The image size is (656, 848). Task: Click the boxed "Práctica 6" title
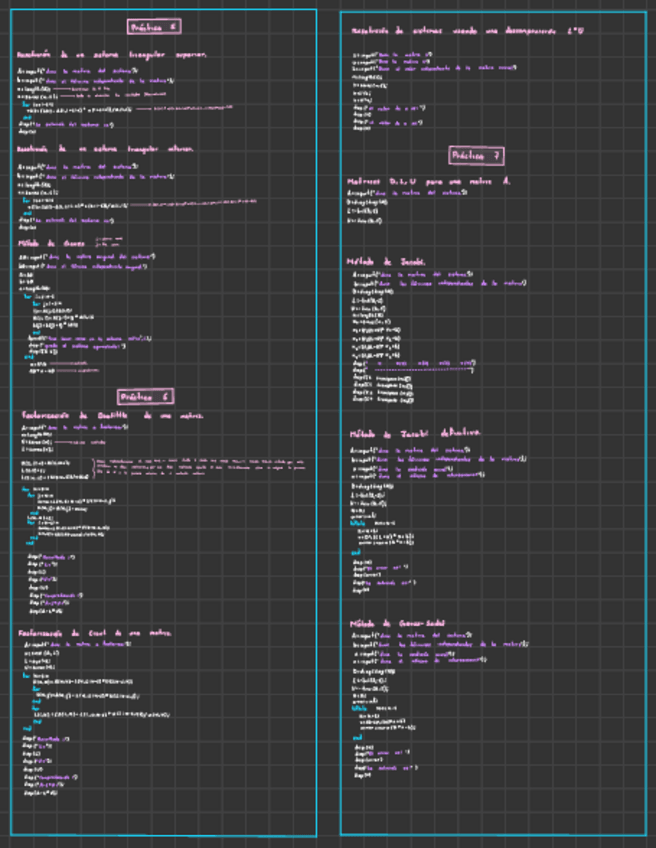click(x=147, y=395)
